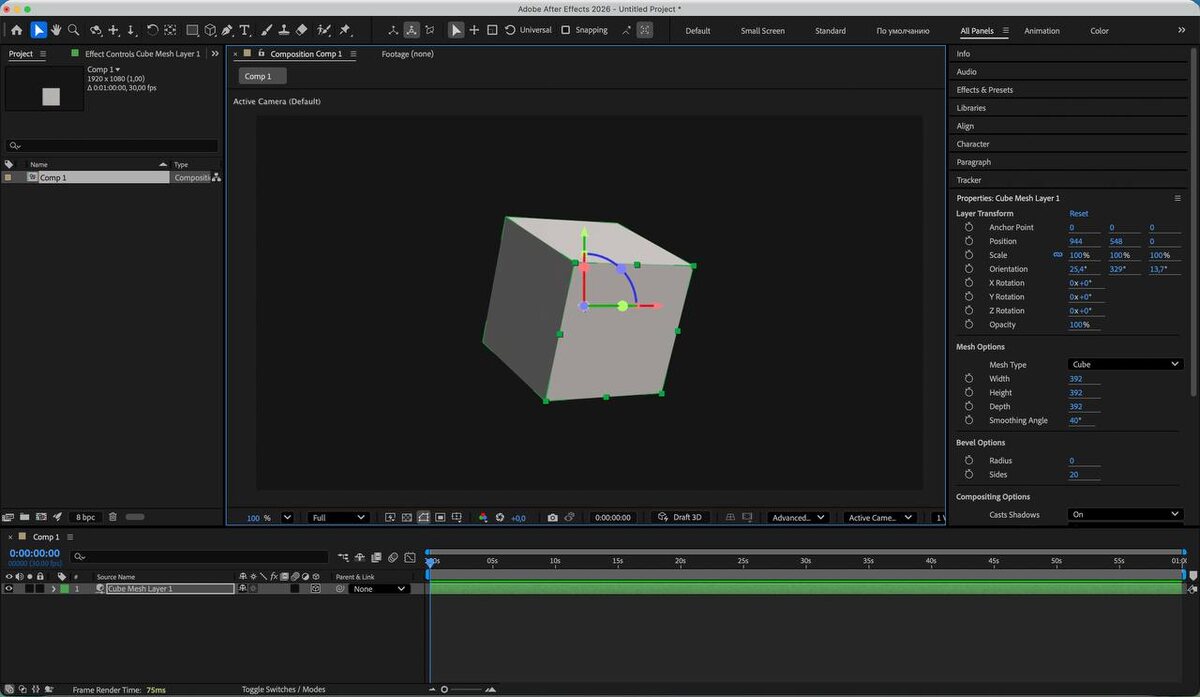This screenshot has height=697, width=1200.
Task: Switch to the Animation workspace
Action: click(1041, 31)
